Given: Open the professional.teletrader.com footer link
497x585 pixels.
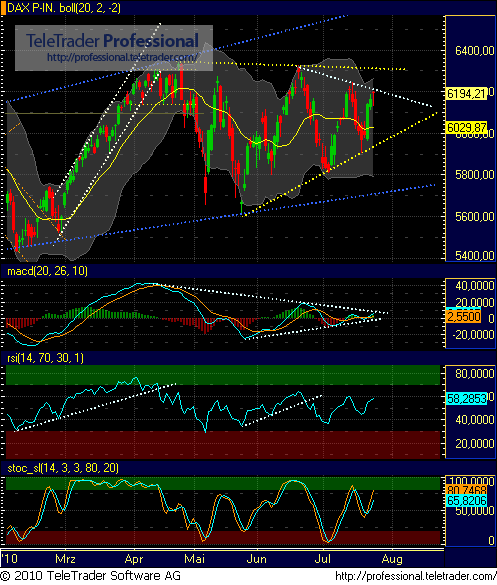Looking at the screenshot, I should [415, 576].
